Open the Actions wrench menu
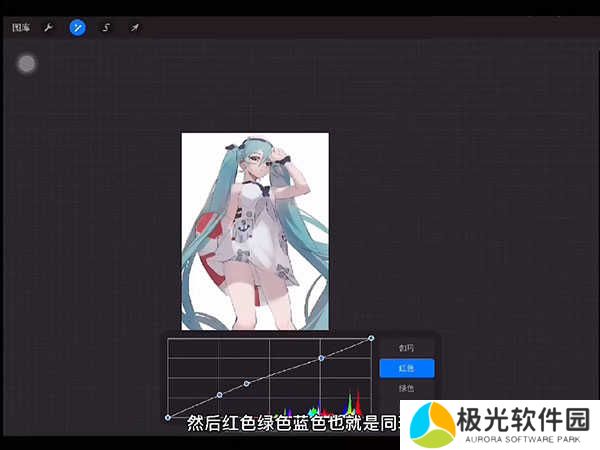The width and height of the screenshot is (600, 450). (x=47, y=28)
